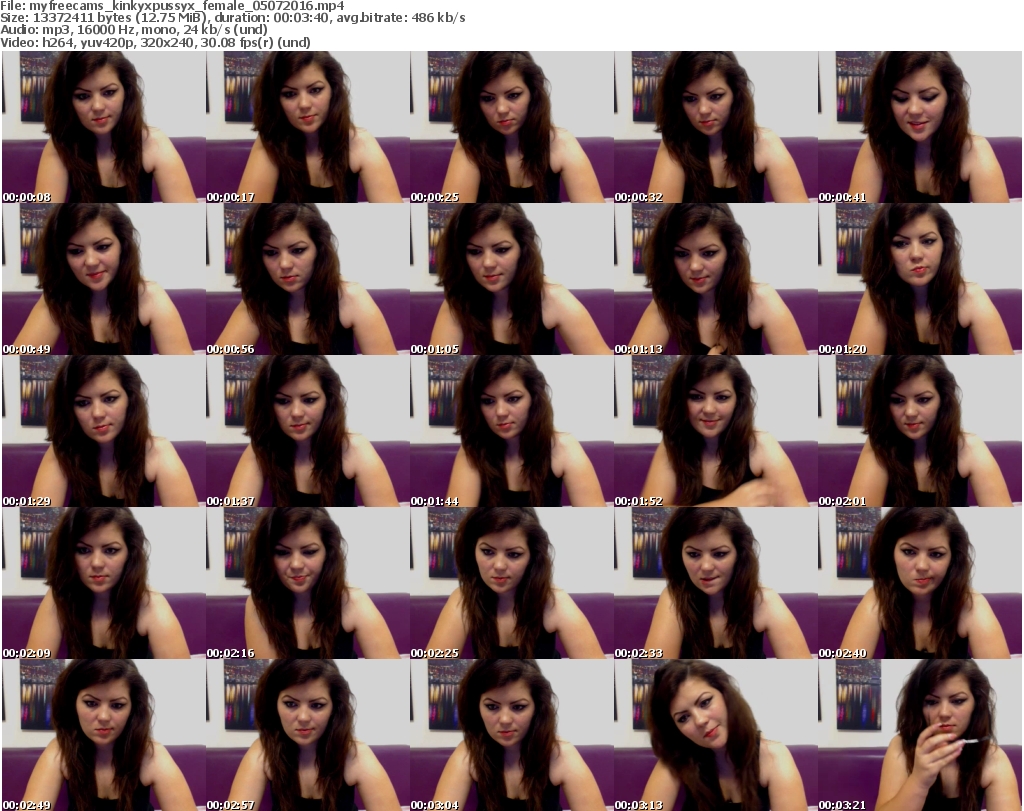1024x811 pixels.
Task: View the frame captured at 00:03:04
Action: 512,735
